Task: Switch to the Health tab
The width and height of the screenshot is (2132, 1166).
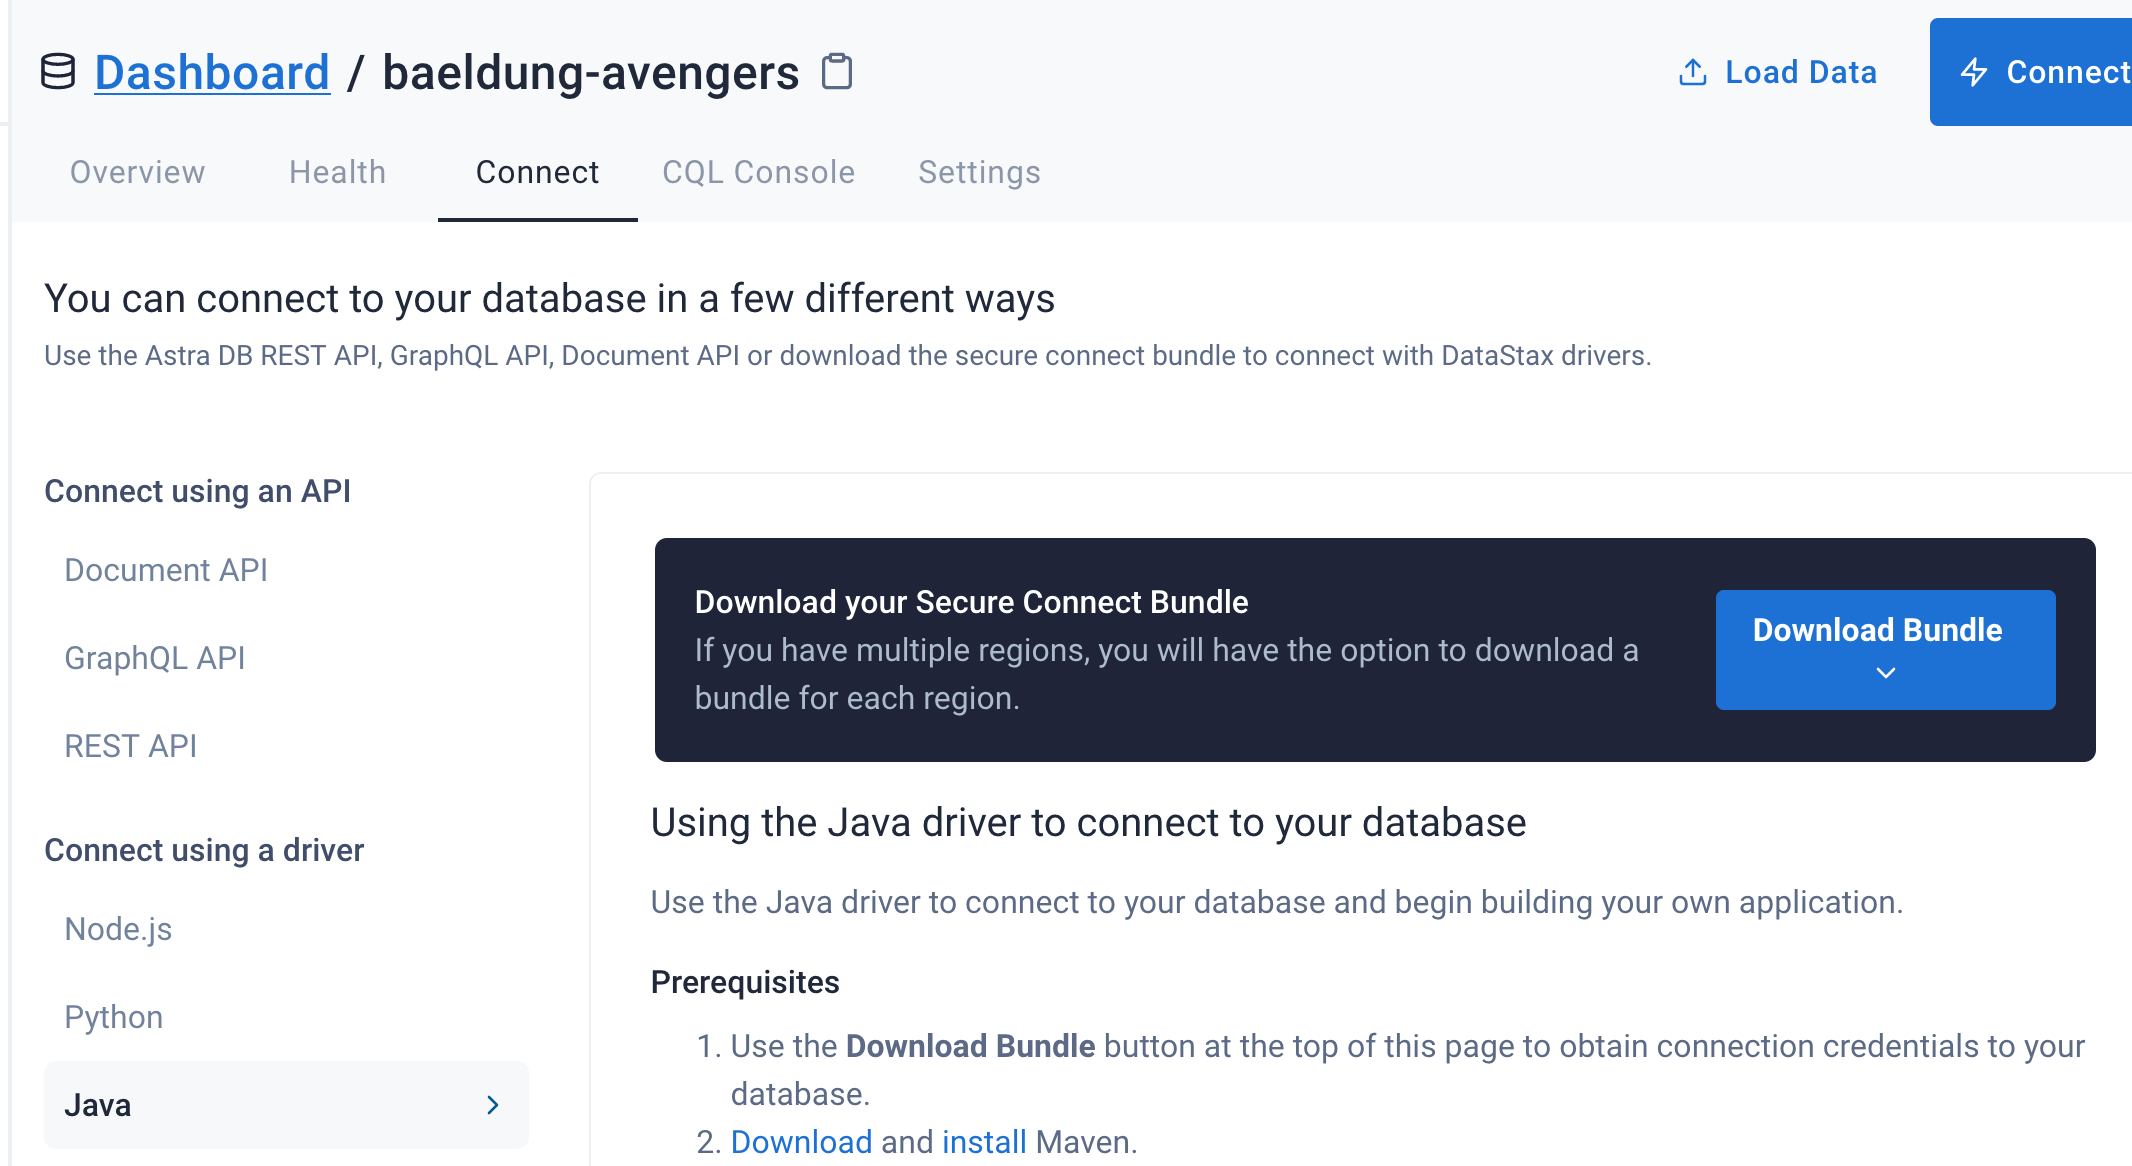Action: [x=338, y=172]
